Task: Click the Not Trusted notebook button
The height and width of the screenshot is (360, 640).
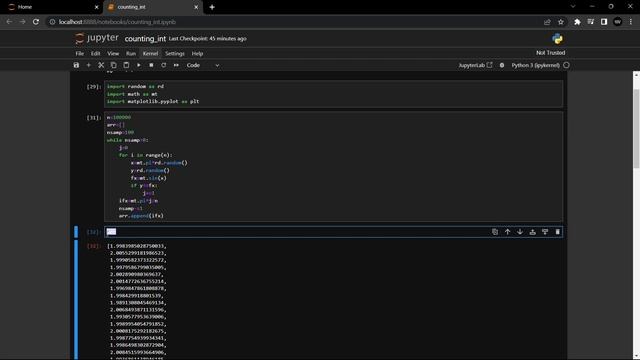Action: [551, 53]
